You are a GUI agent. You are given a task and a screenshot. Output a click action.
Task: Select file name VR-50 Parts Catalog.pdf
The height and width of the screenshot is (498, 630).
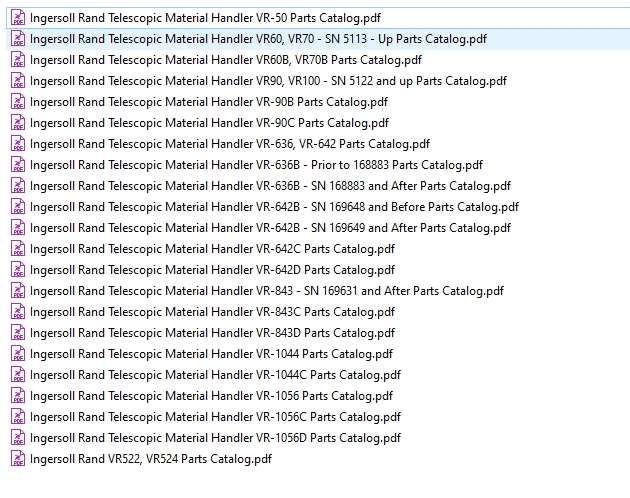click(205, 18)
